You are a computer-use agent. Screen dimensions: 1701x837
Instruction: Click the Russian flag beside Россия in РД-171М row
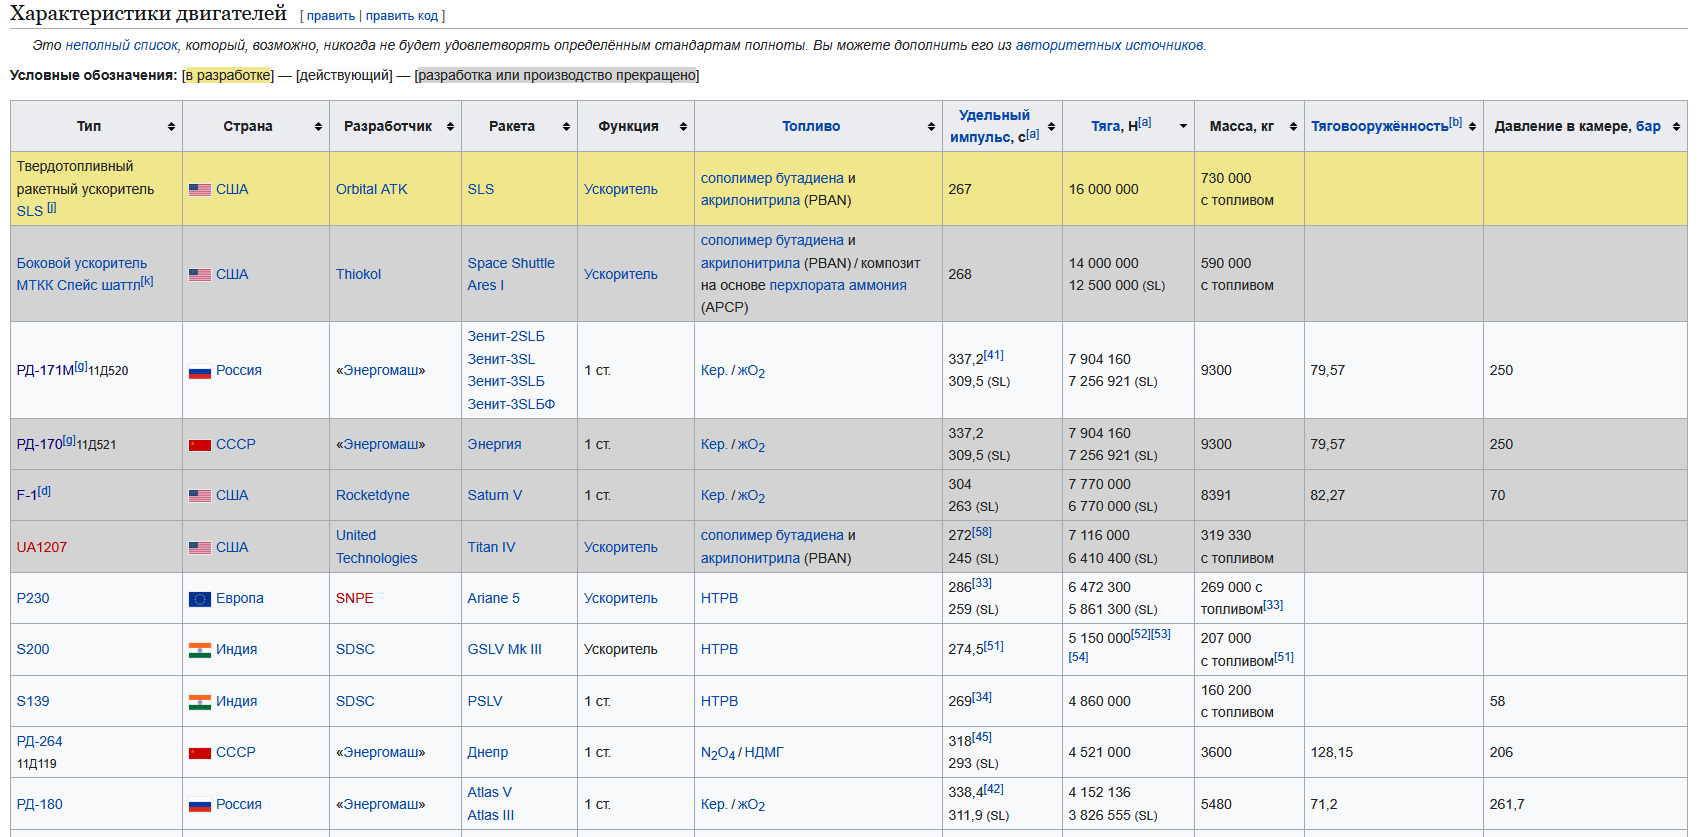pyautogui.click(x=200, y=371)
